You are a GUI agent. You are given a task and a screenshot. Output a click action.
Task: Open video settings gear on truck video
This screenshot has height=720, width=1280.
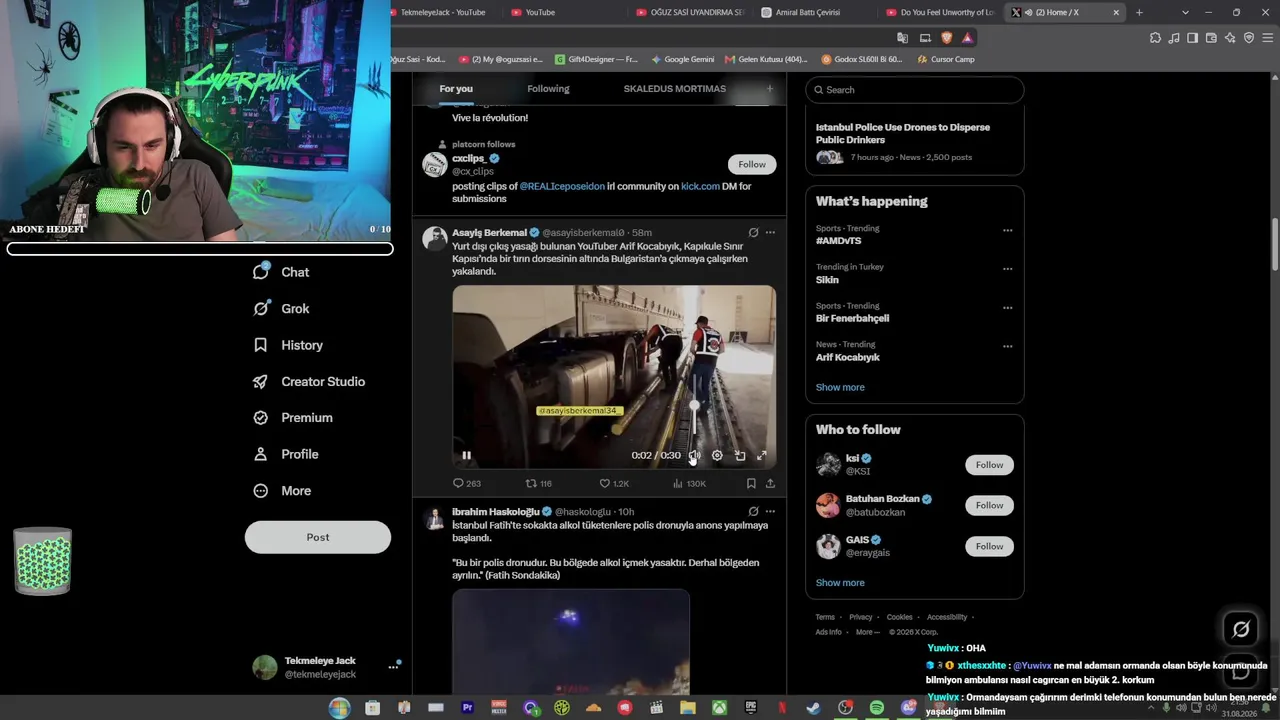coord(717,455)
